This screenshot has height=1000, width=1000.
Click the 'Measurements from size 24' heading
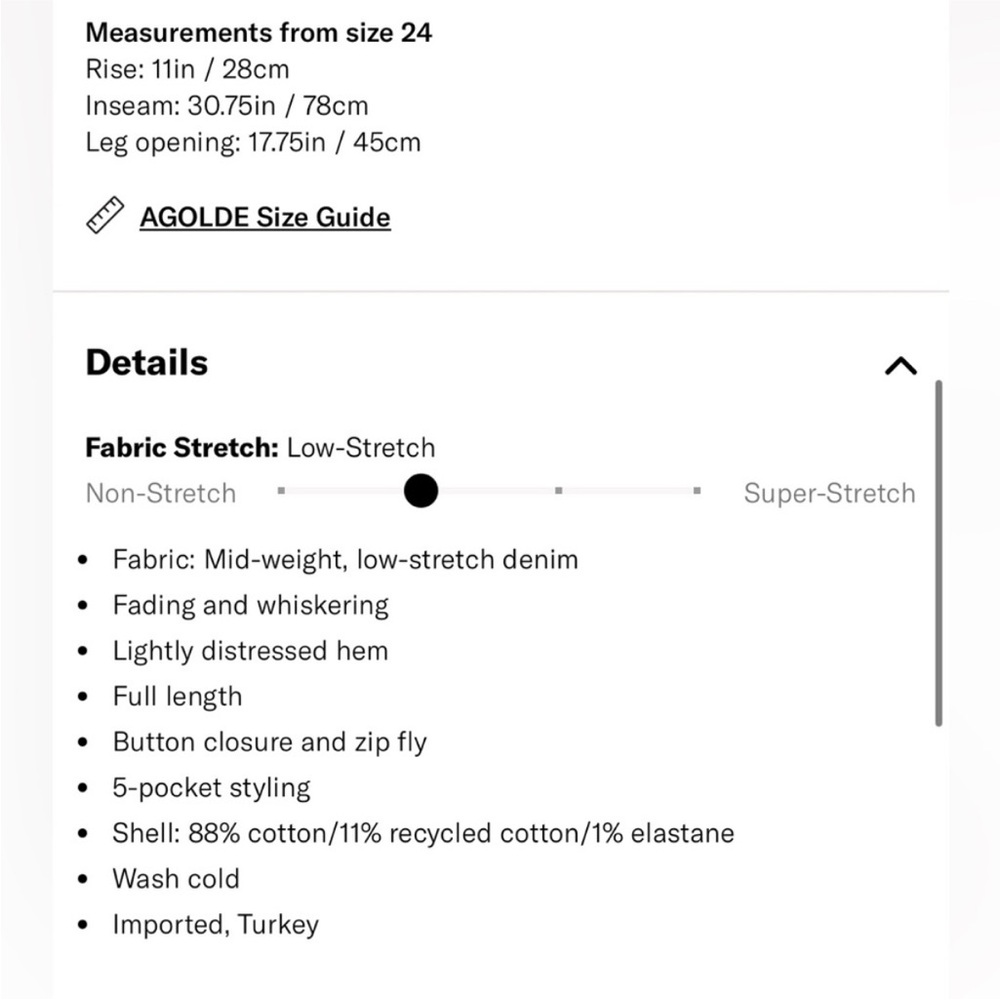click(x=259, y=32)
